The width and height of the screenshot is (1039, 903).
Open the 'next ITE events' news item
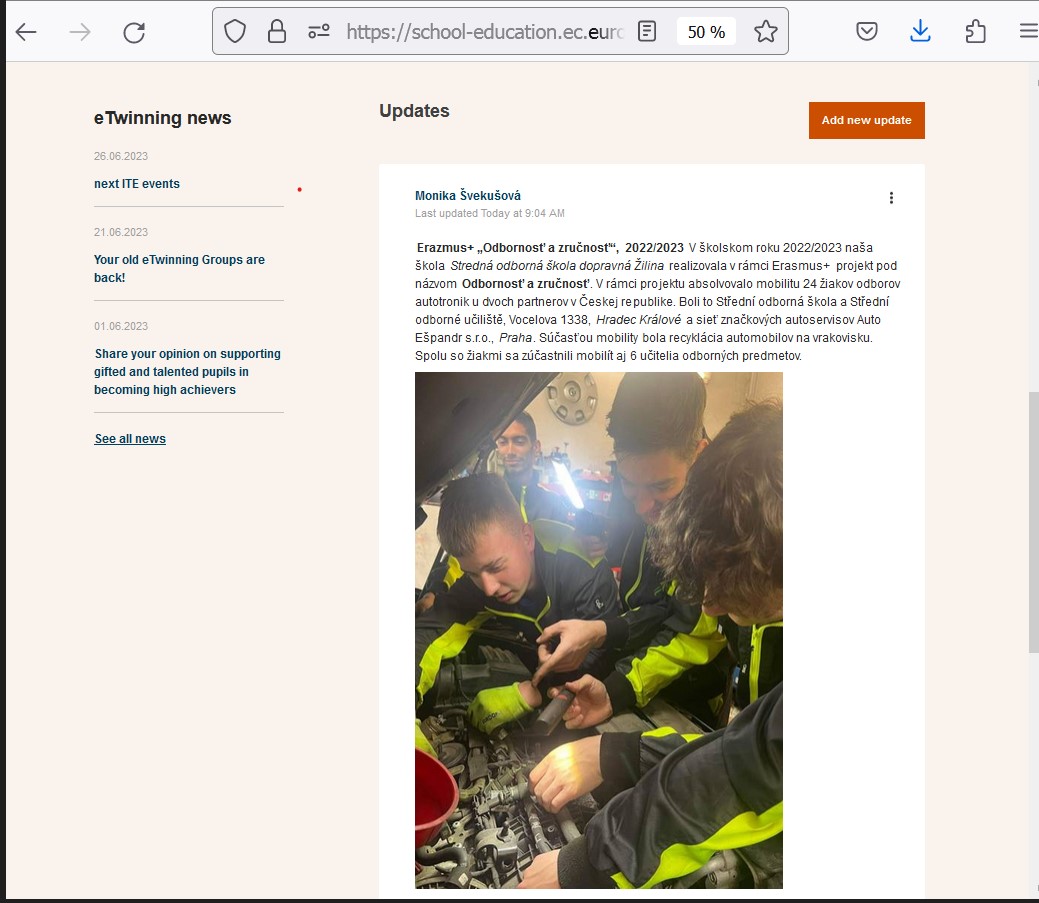click(x=137, y=184)
